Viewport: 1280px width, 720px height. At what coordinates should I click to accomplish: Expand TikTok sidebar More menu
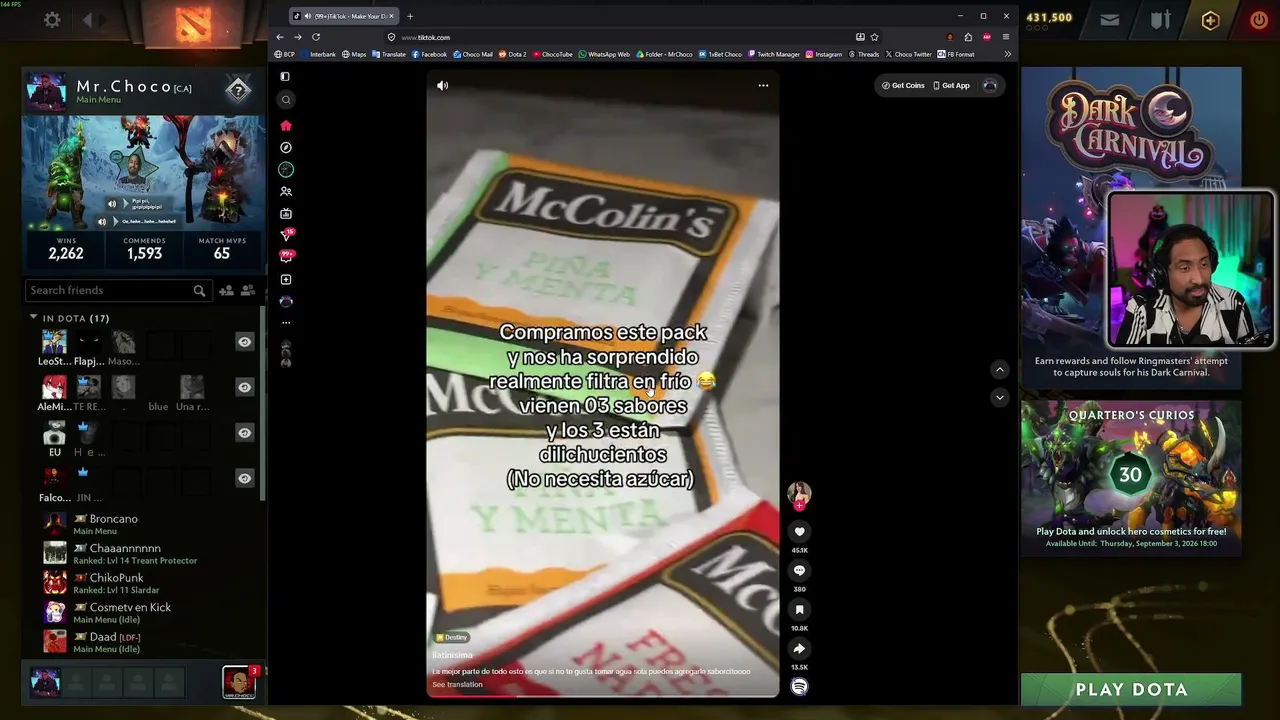286,322
